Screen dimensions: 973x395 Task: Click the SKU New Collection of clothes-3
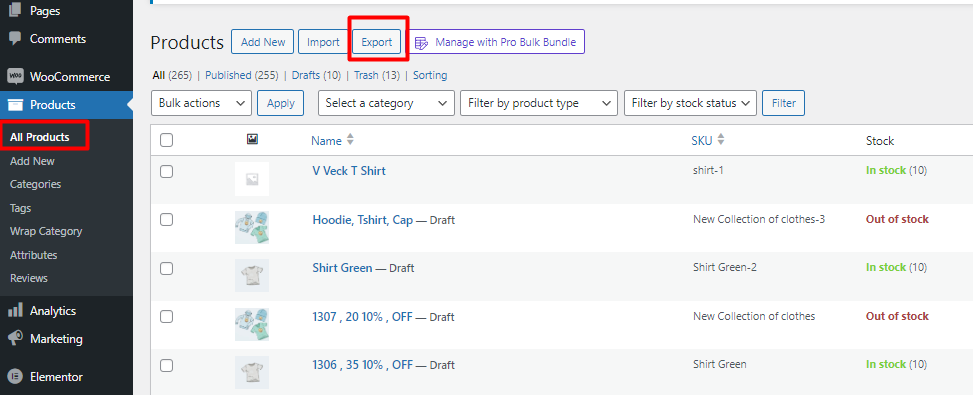pyautogui.click(x=759, y=219)
